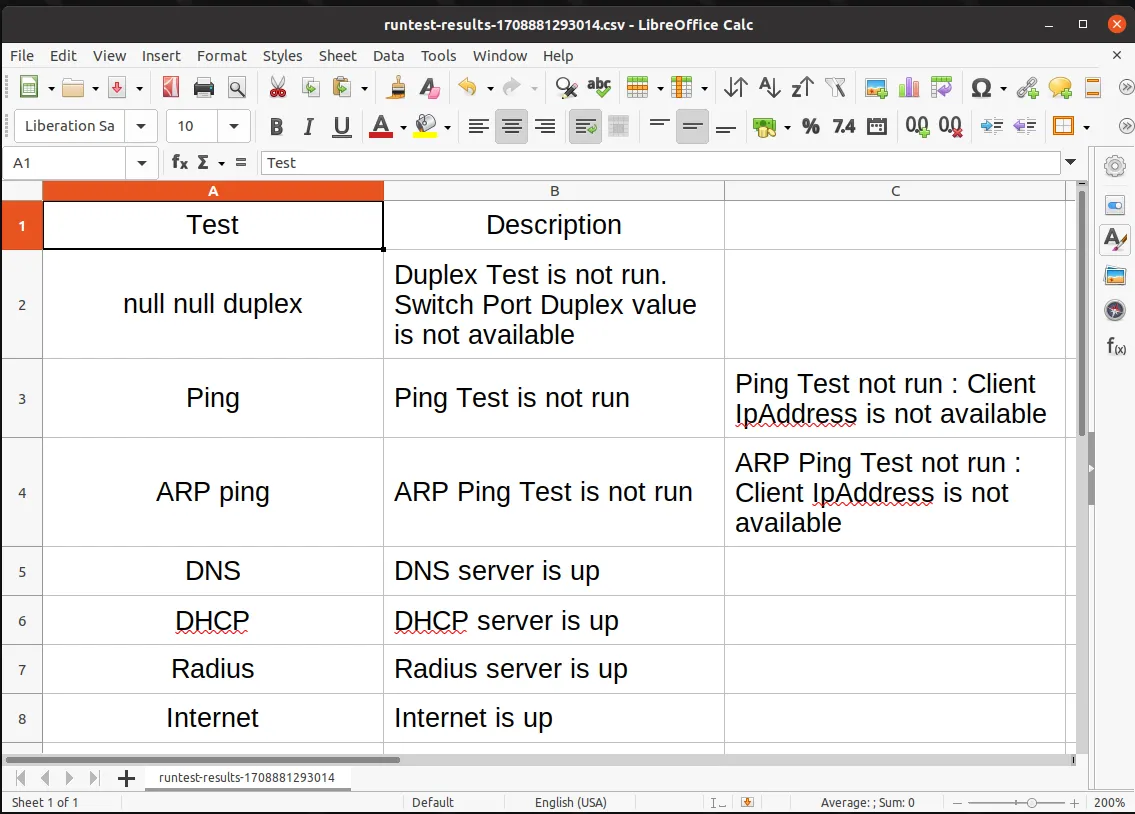Add a new sheet with plus button
This screenshot has height=814, width=1135.
tap(127, 779)
